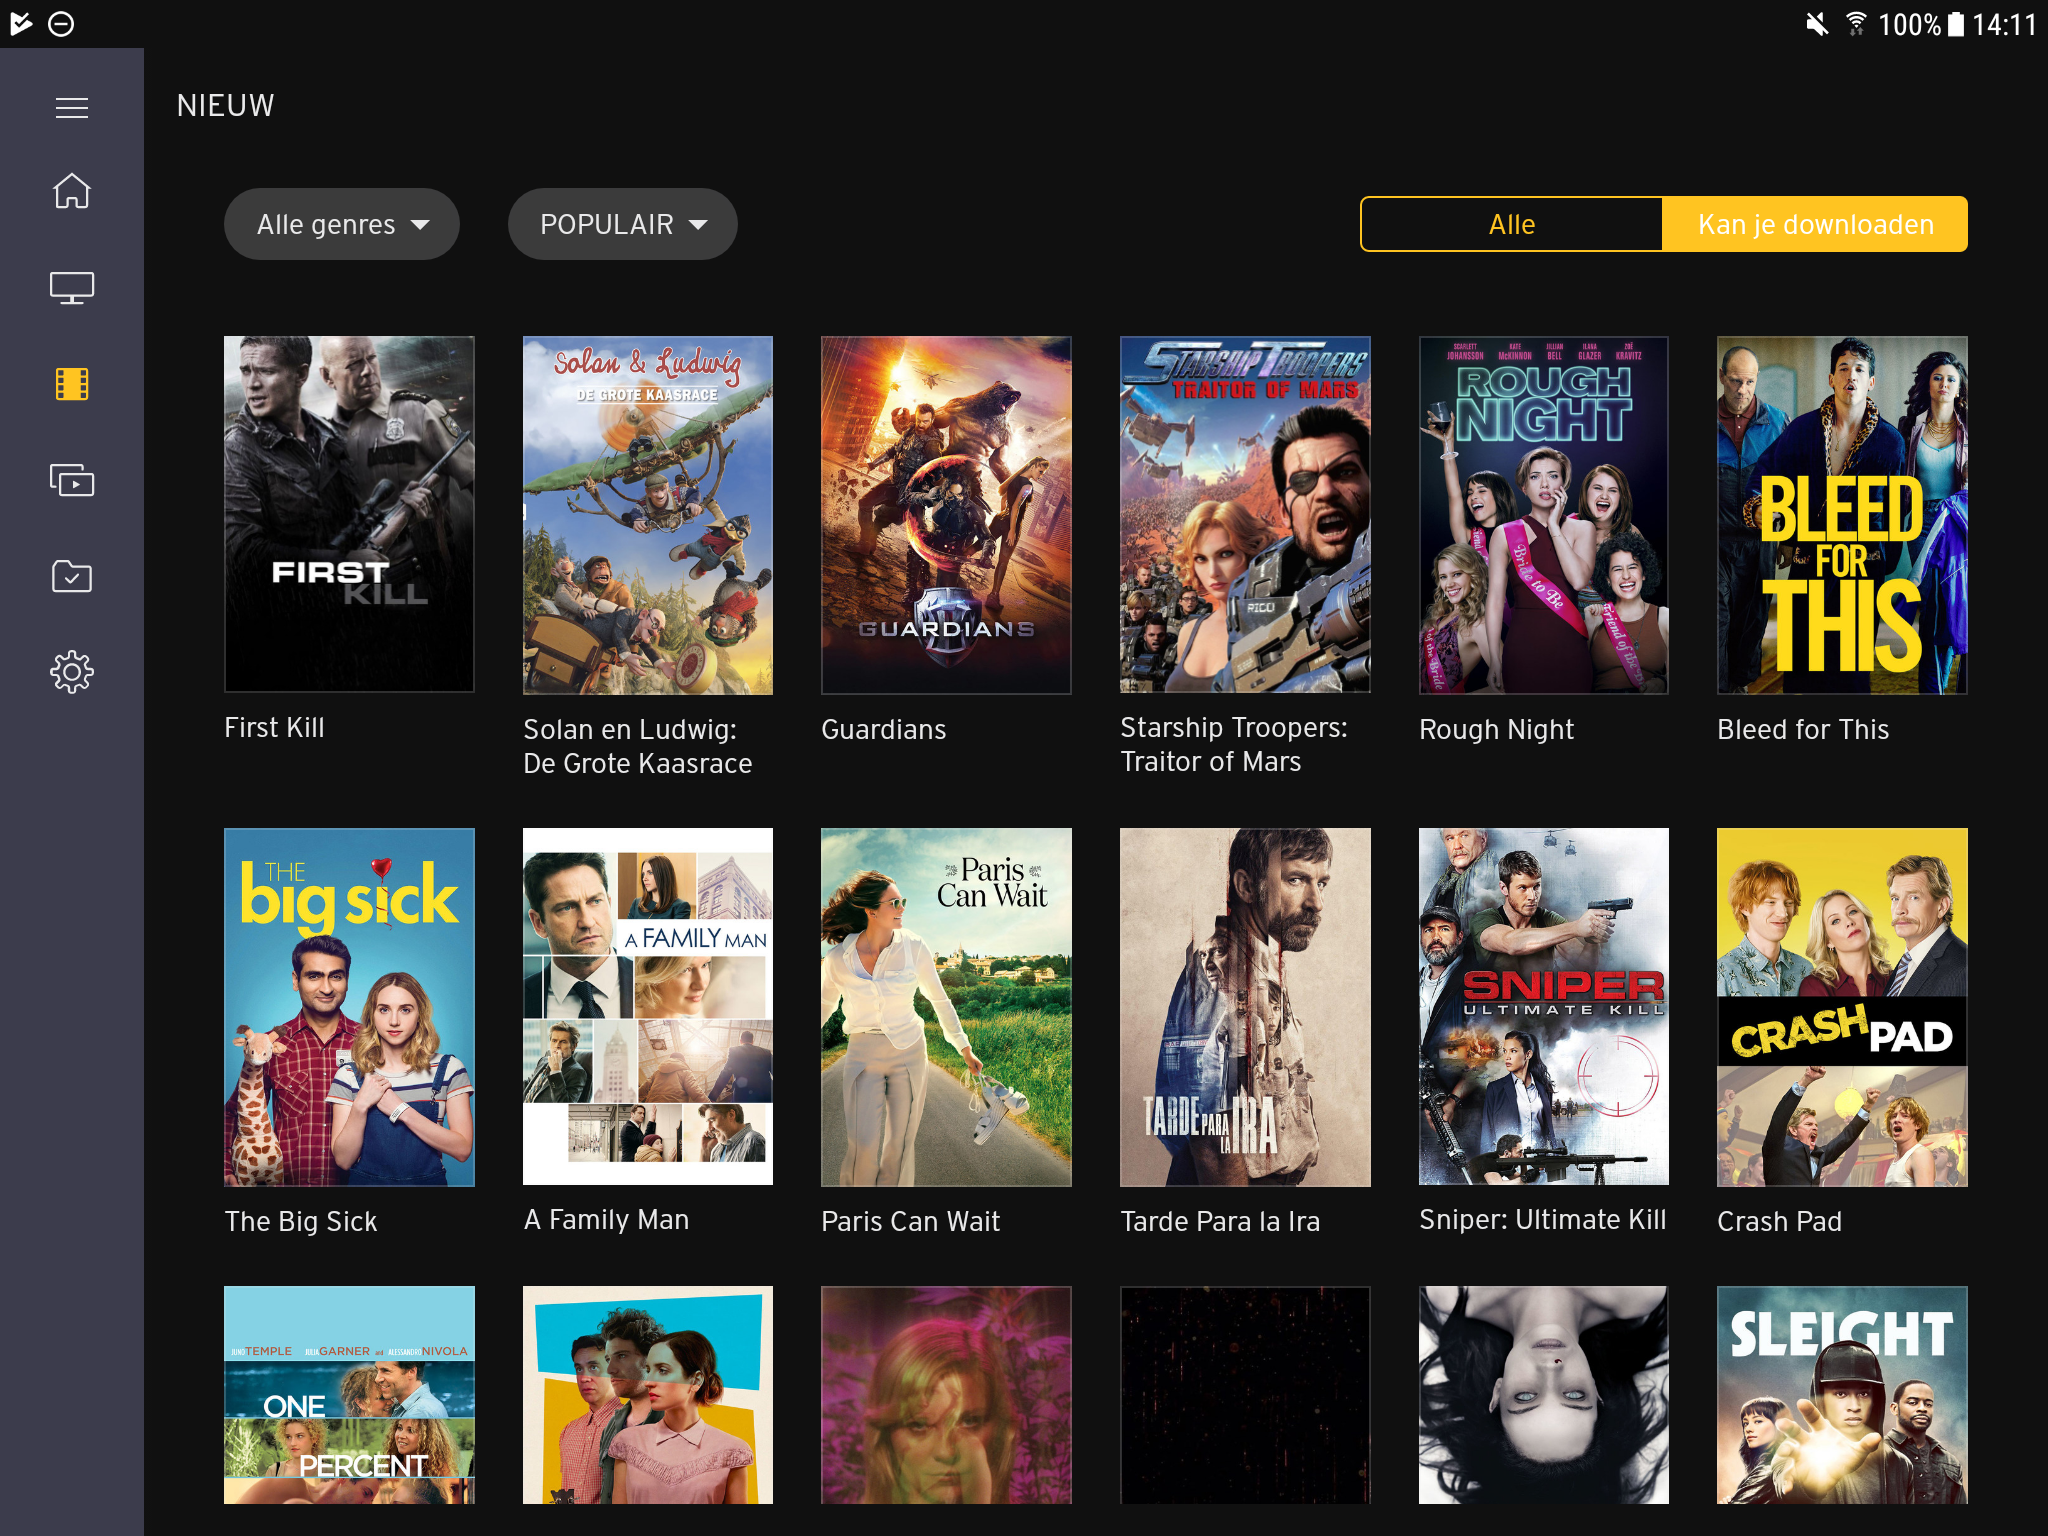The image size is (2048, 1536).
Task: Enable Kan je downloaden filter
Action: pos(1815,224)
